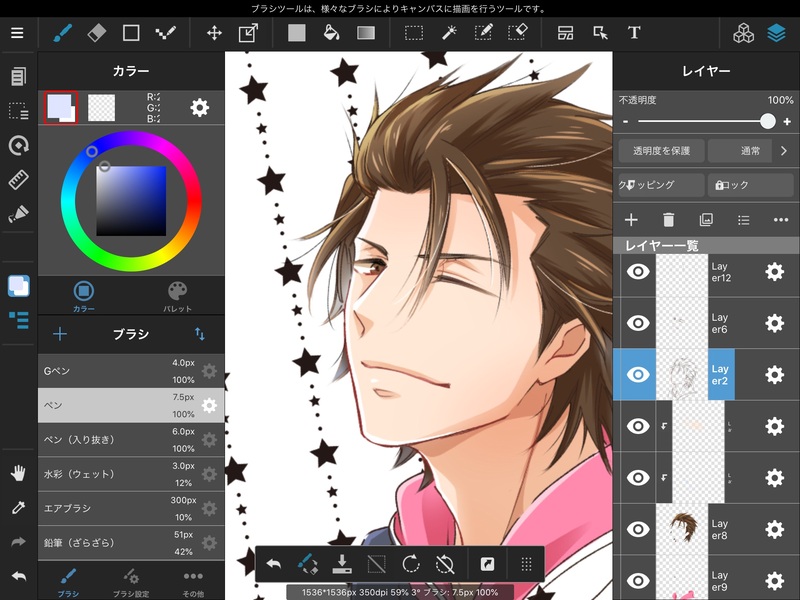Toggle クリッピング clipping option

point(662,185)
